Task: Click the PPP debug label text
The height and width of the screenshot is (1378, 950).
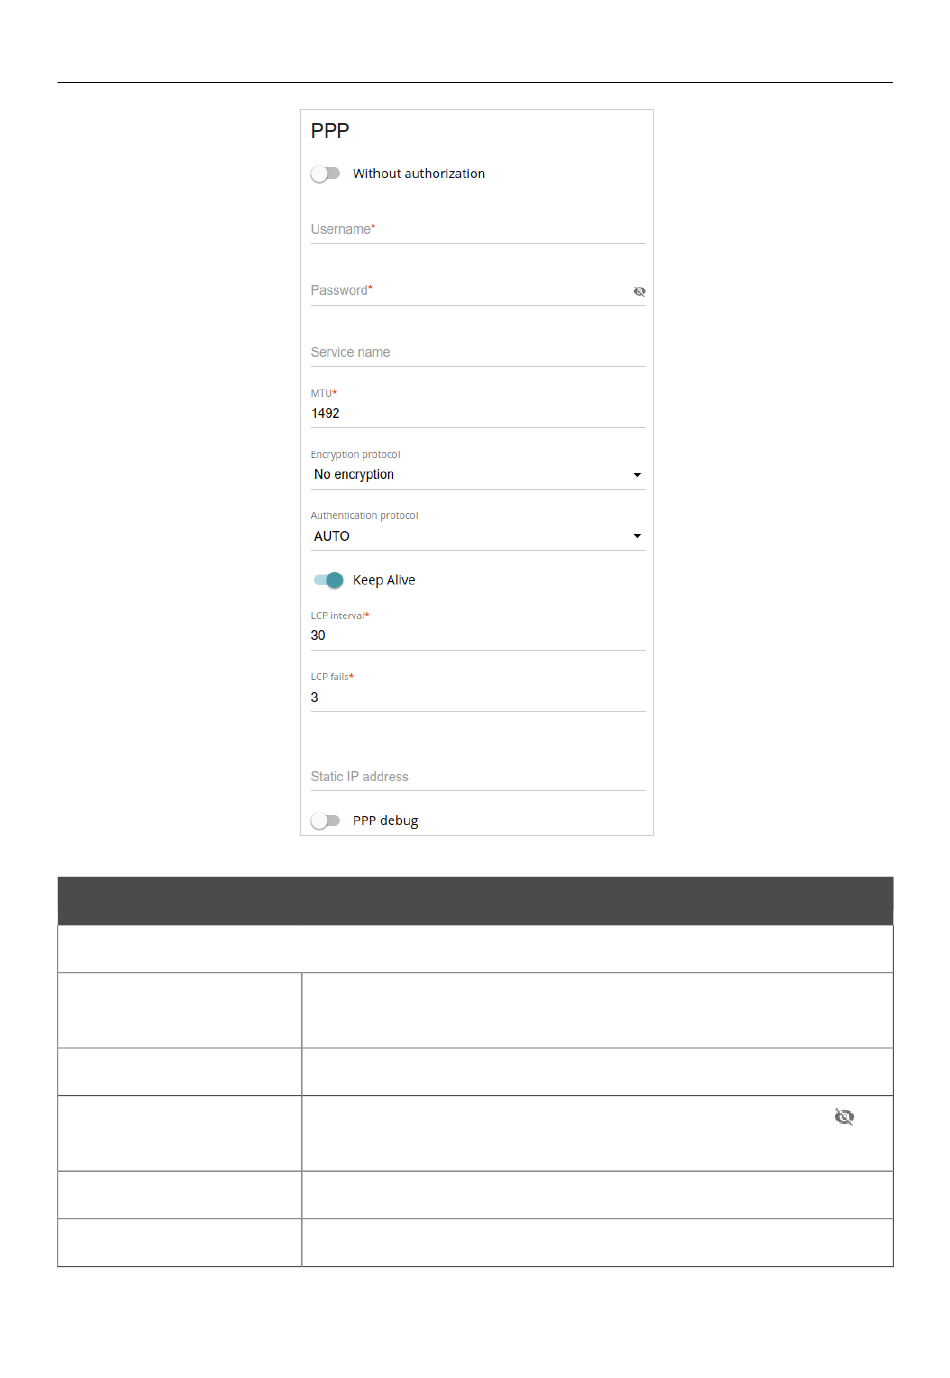Action: click(385, 821)
